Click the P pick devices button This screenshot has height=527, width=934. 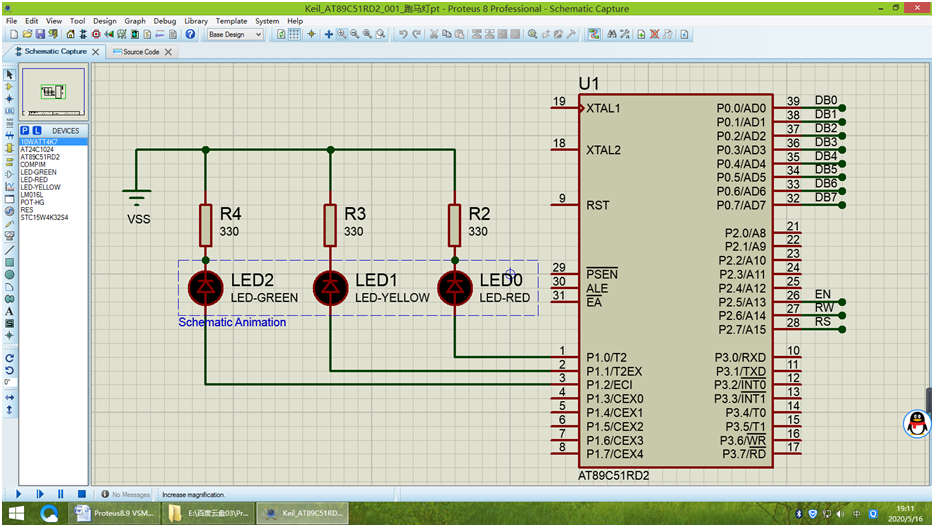pos(24,130)
